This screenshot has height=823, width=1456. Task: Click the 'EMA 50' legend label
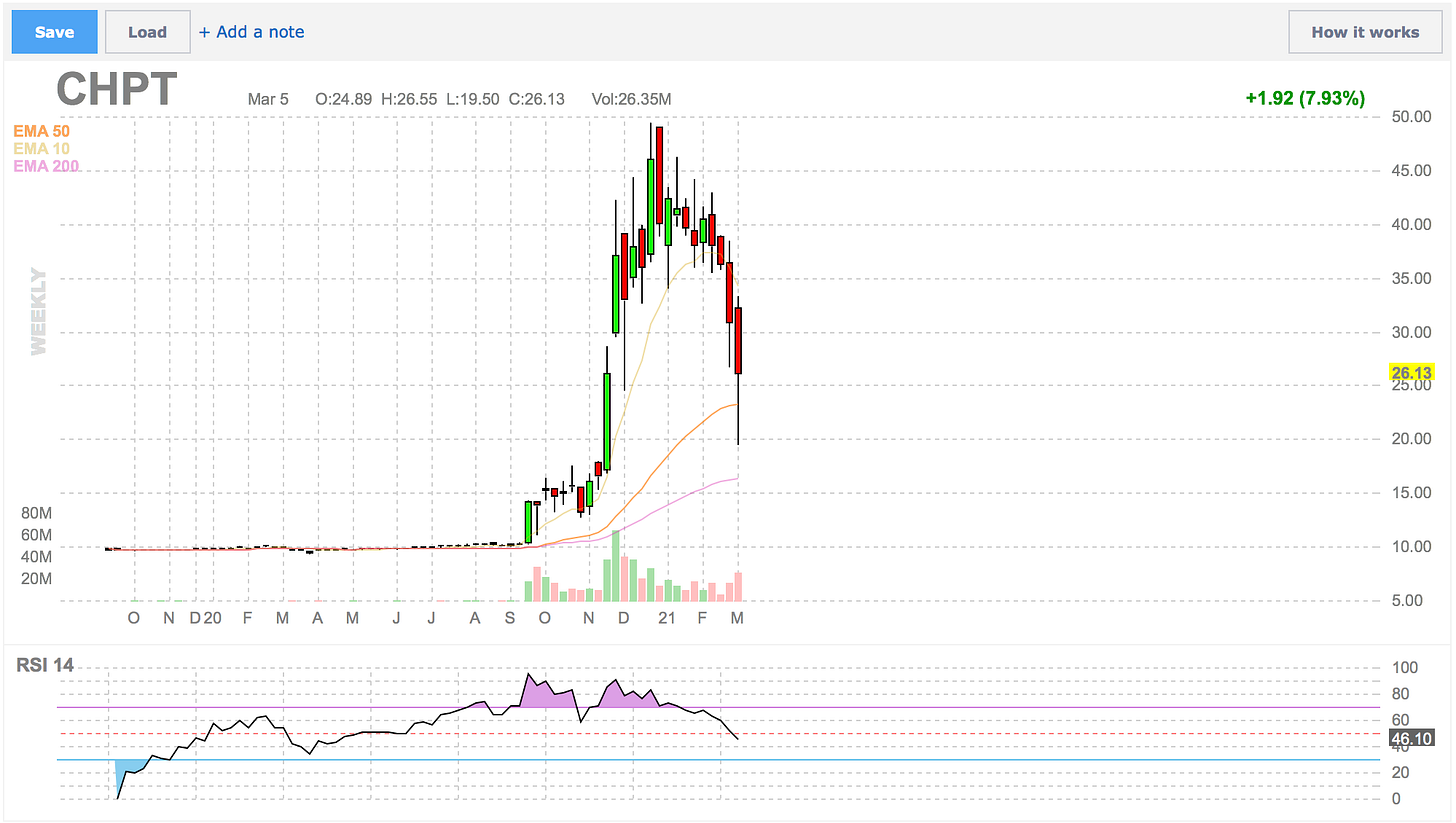pyautogui.click(x=41, y=131)
